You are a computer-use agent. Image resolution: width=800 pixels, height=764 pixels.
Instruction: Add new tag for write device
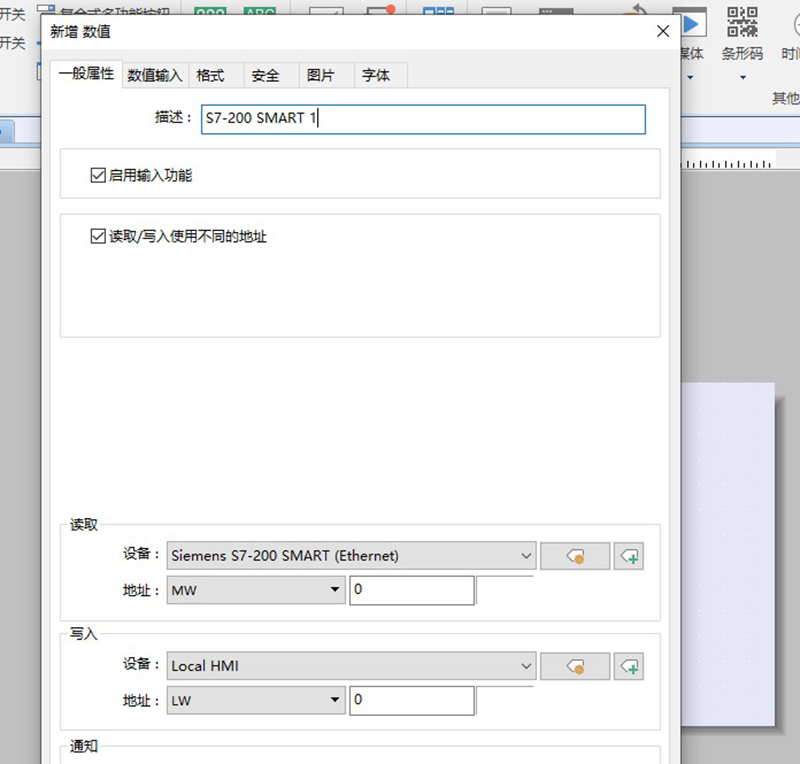[x=629, y=666]
